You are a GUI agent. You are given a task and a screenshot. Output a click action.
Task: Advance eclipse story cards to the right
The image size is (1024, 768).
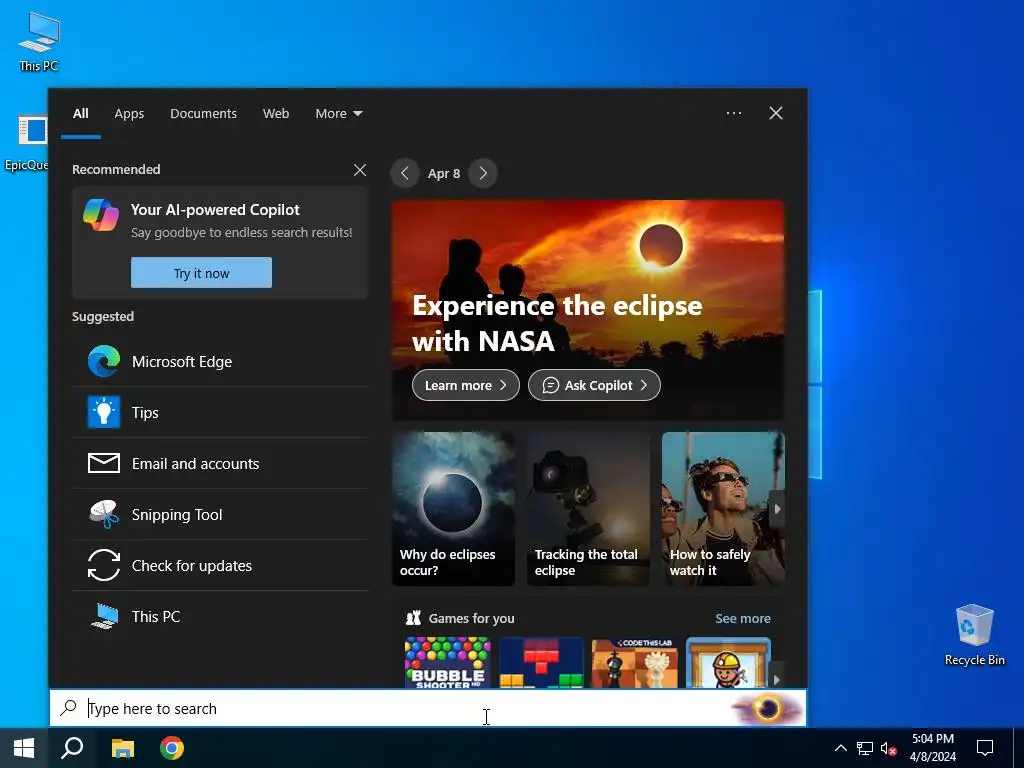click(776, 509)
